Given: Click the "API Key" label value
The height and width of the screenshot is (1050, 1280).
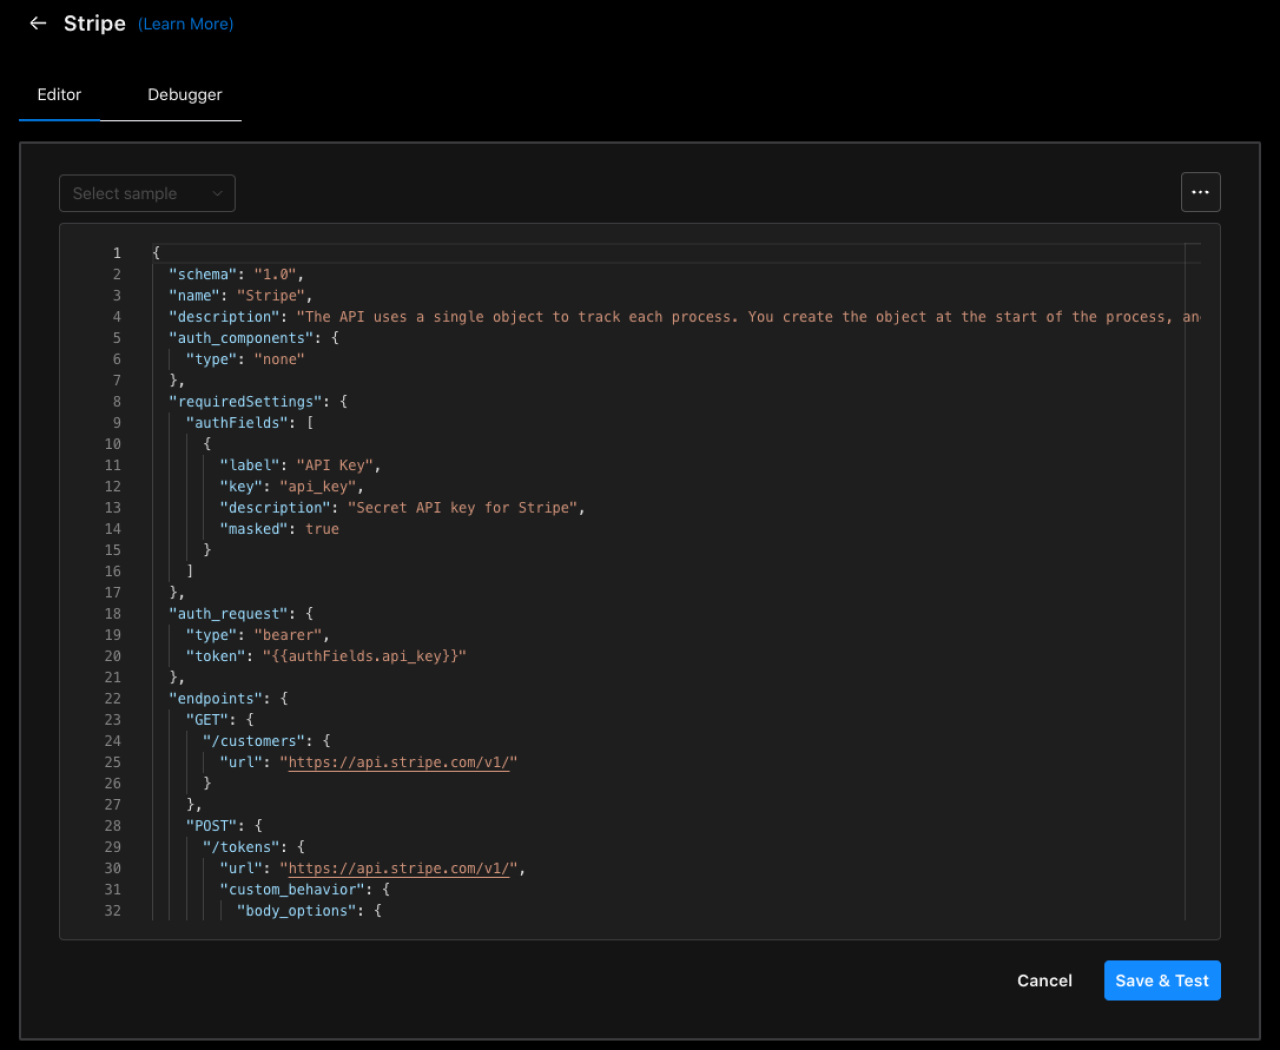Looking at the screenshot, I should 335,465.
